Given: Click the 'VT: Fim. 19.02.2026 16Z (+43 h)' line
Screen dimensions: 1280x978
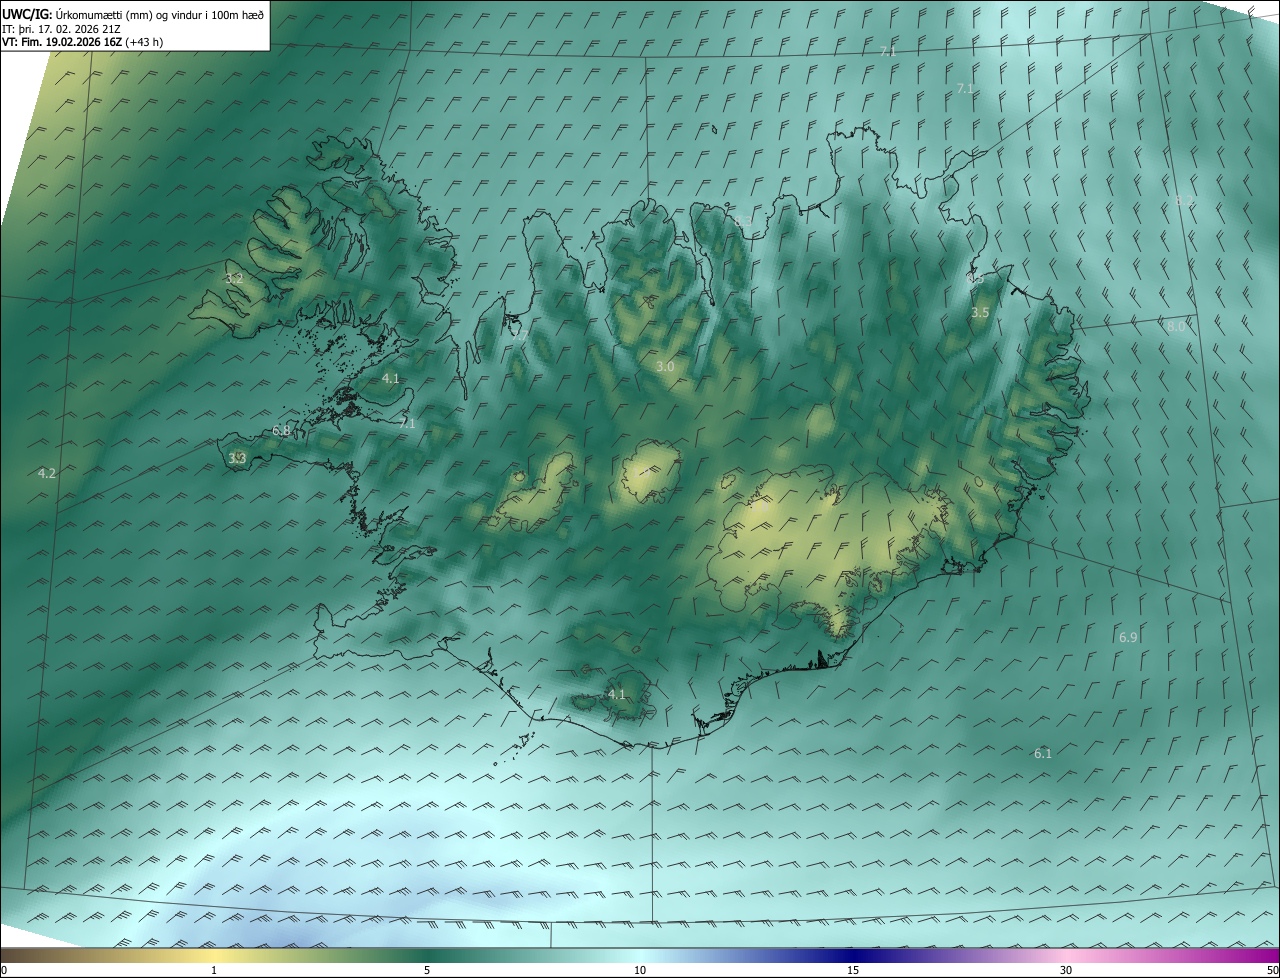Looking at the screenshot, I should pos(82,42).
